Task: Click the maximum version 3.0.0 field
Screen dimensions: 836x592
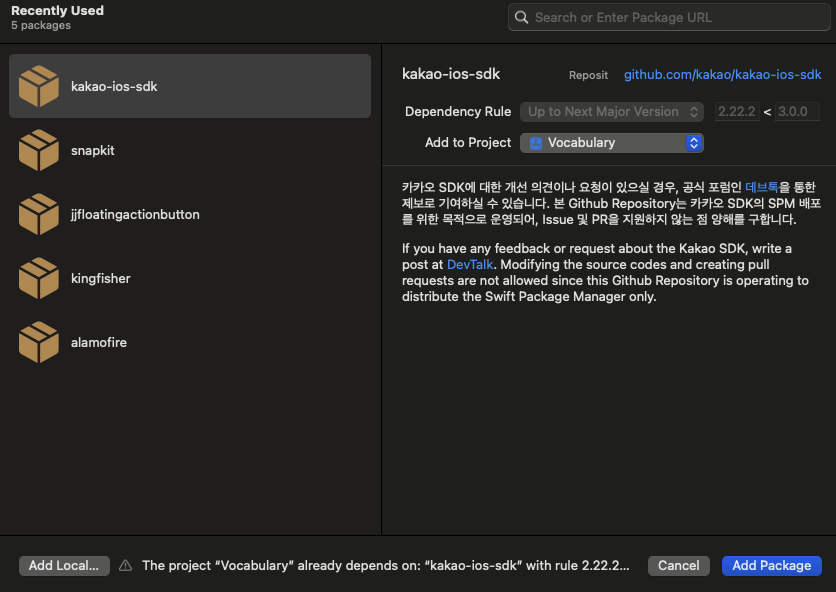Action: click(797, 111)
